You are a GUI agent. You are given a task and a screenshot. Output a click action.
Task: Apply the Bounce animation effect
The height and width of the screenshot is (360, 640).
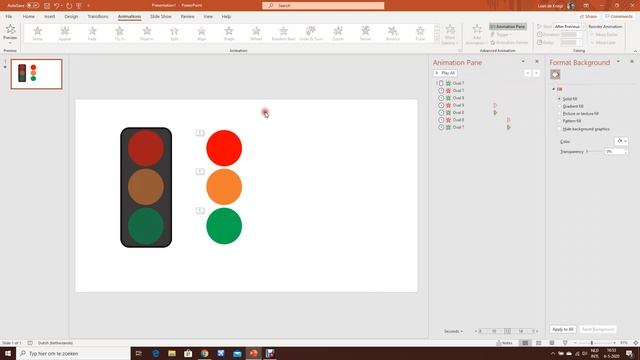tap(393, 33)
